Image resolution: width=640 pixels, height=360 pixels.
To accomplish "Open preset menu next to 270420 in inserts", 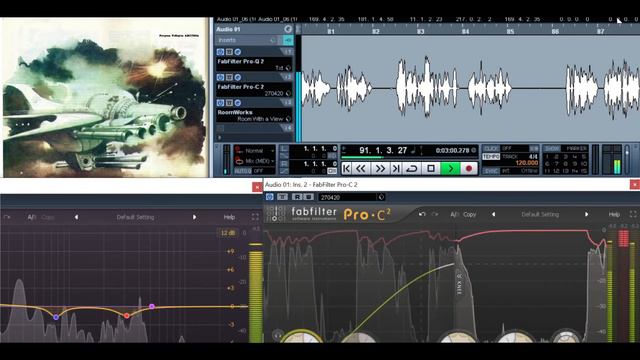I will point(289,93).
